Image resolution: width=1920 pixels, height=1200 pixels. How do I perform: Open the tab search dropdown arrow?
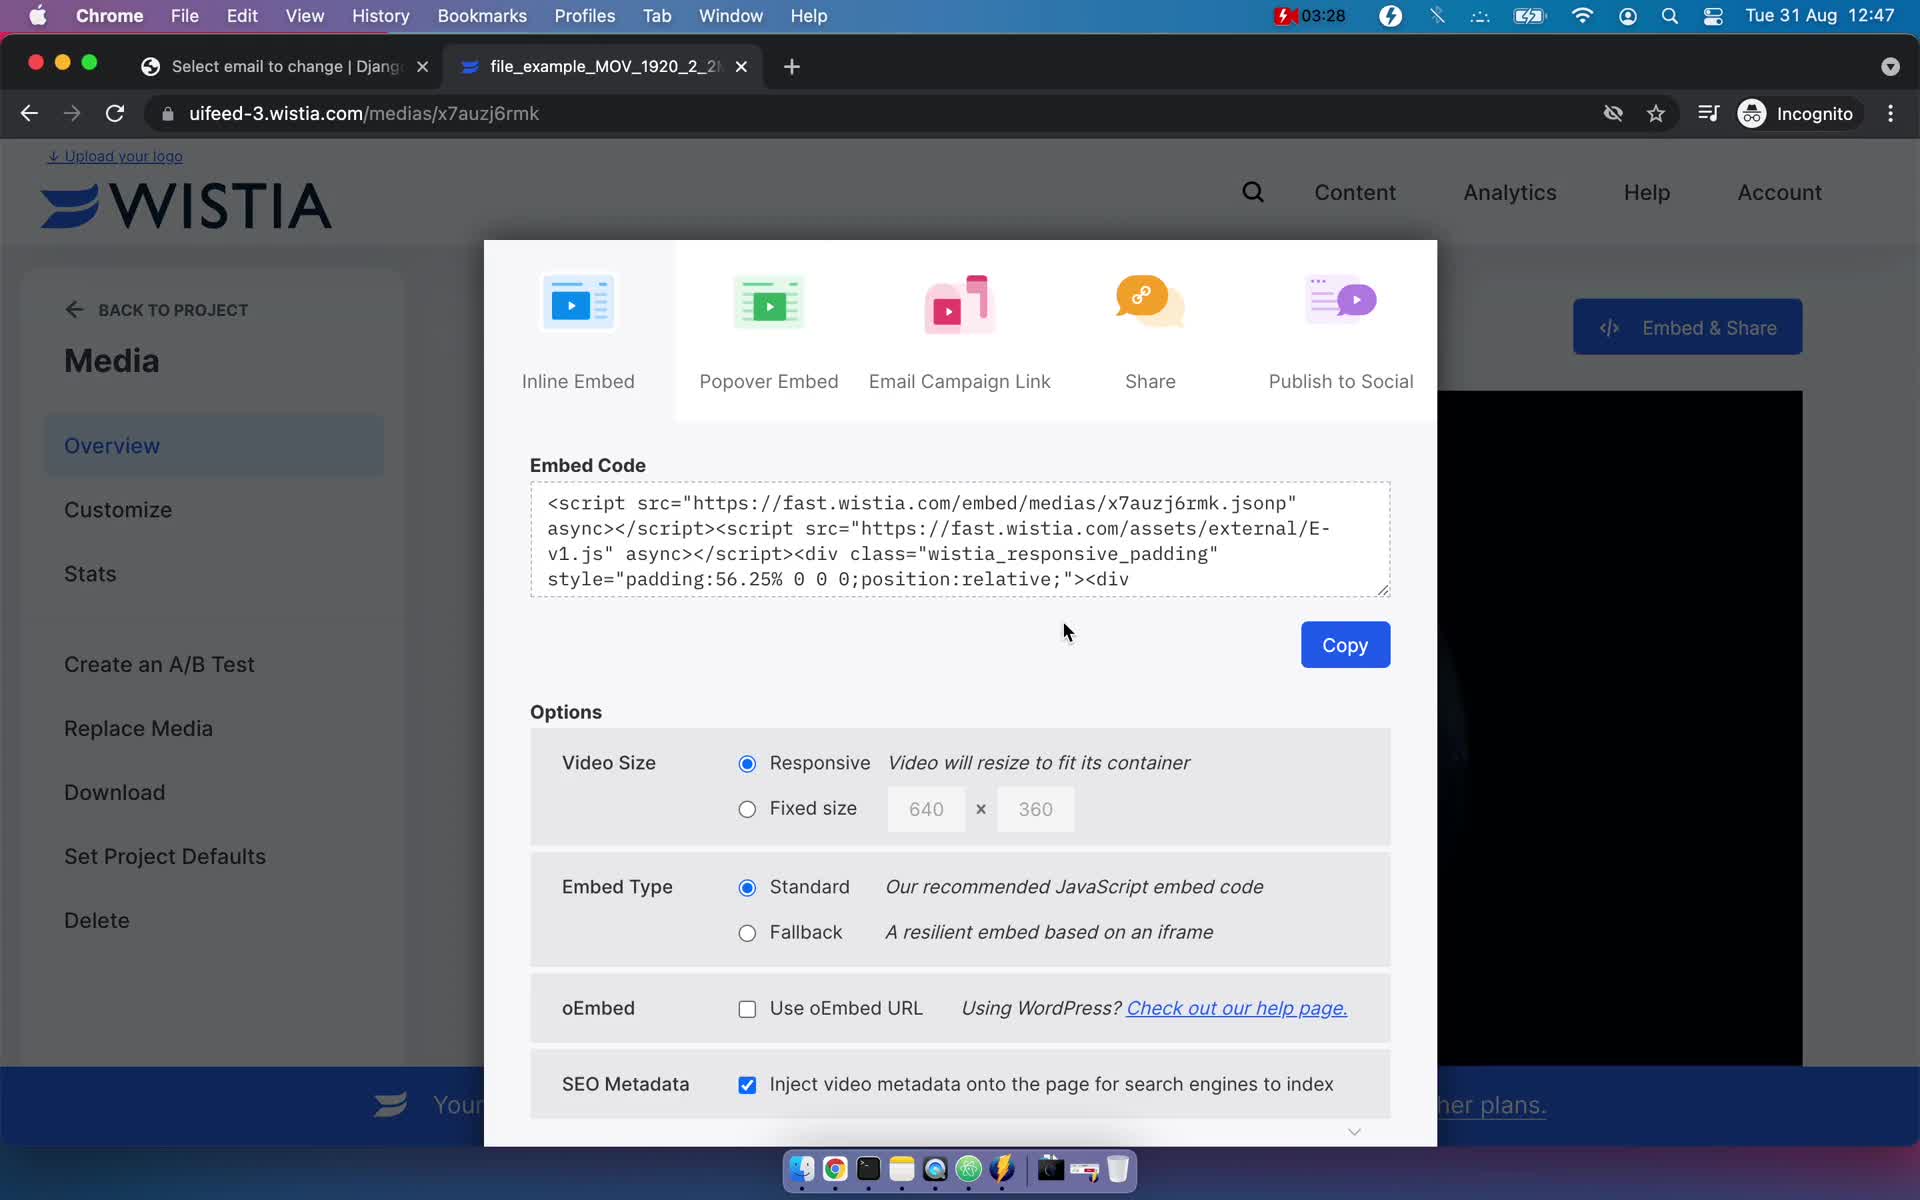[x=1889, y=66]
